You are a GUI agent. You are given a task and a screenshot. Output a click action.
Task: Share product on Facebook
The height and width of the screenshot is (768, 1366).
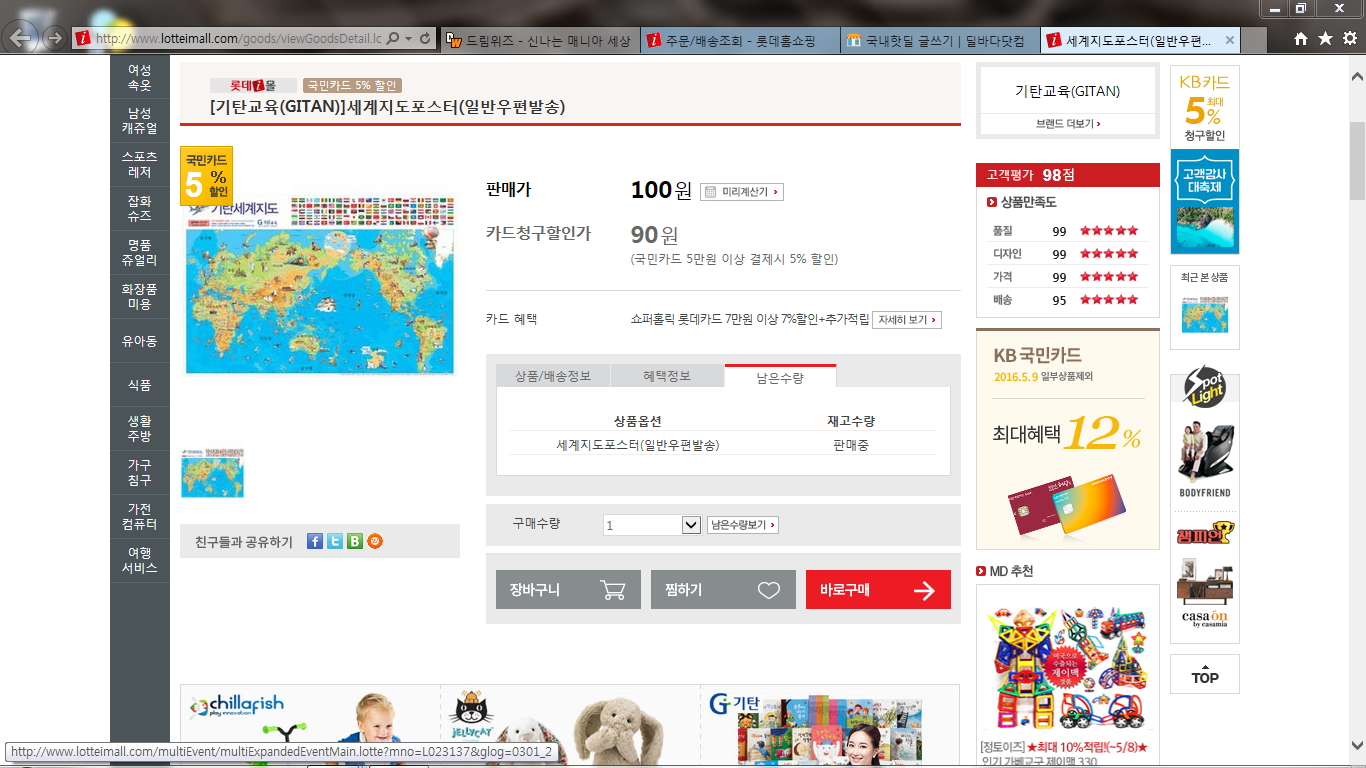[314, 541]
